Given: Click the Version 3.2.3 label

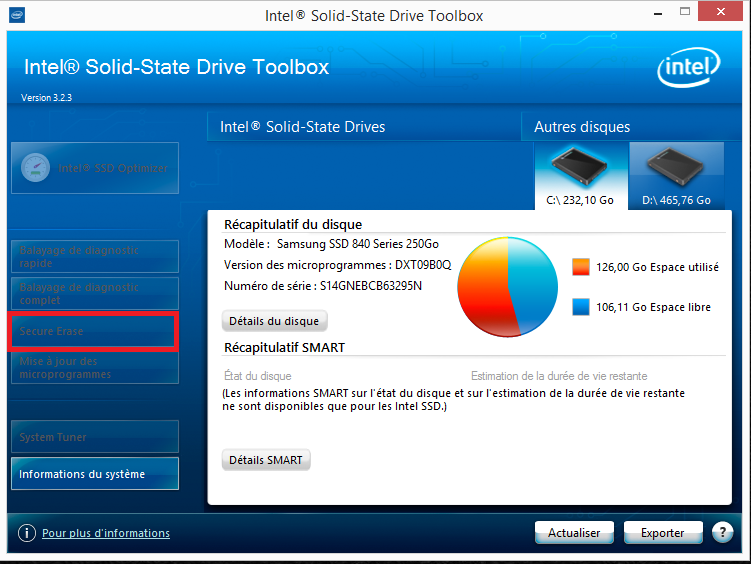Looking at the screenshot, I should point(46,98).
